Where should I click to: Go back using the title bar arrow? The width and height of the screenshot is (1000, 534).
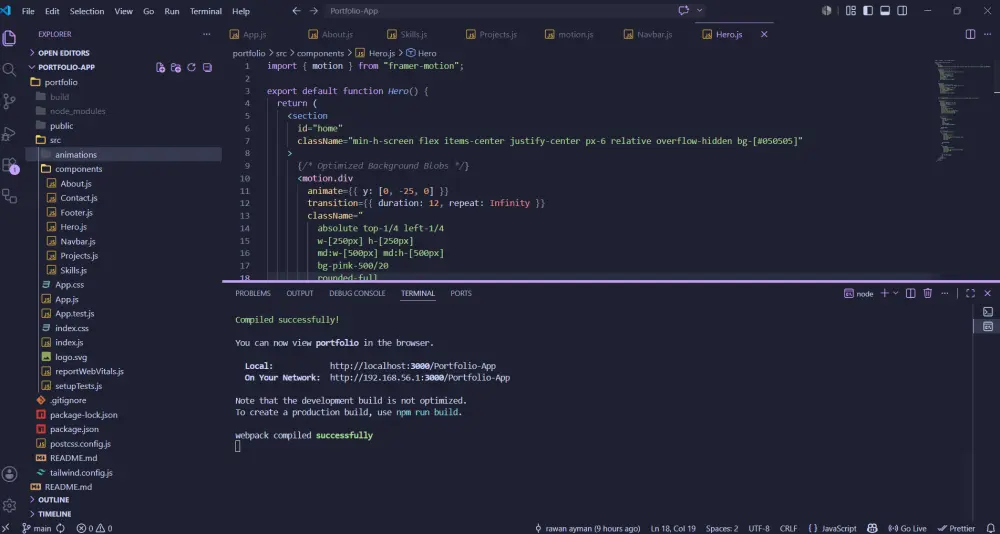coord(297,11)
